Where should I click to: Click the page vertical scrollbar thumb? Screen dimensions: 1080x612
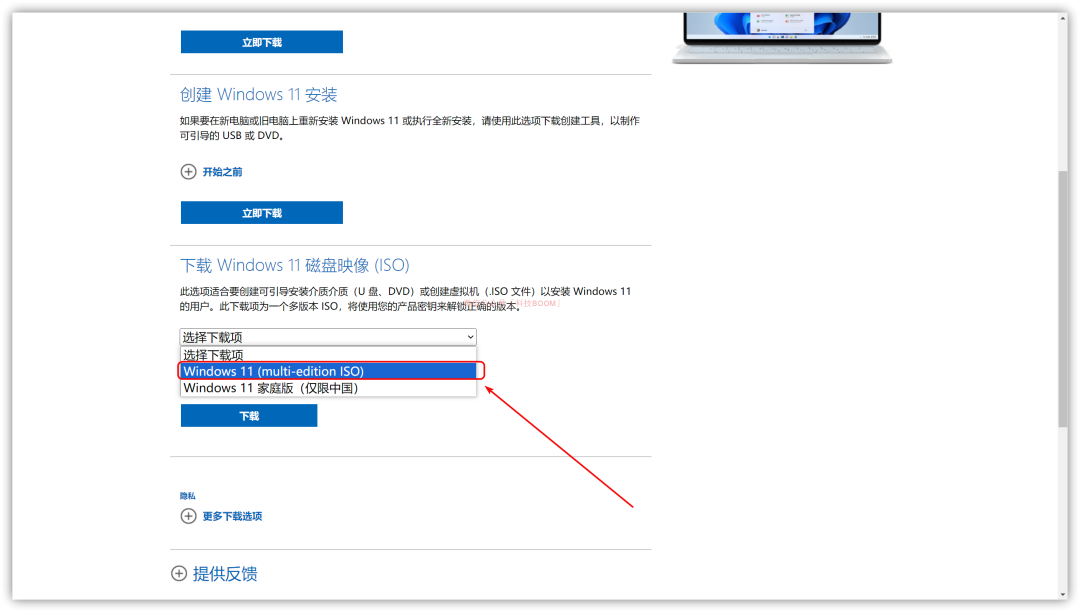(1063, 299)
